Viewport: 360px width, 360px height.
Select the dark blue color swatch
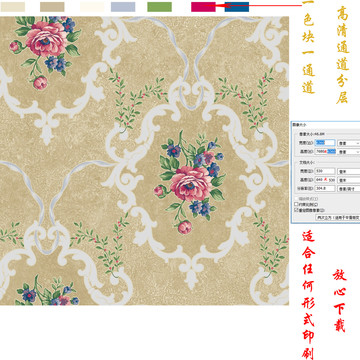(x=237, y=7)
